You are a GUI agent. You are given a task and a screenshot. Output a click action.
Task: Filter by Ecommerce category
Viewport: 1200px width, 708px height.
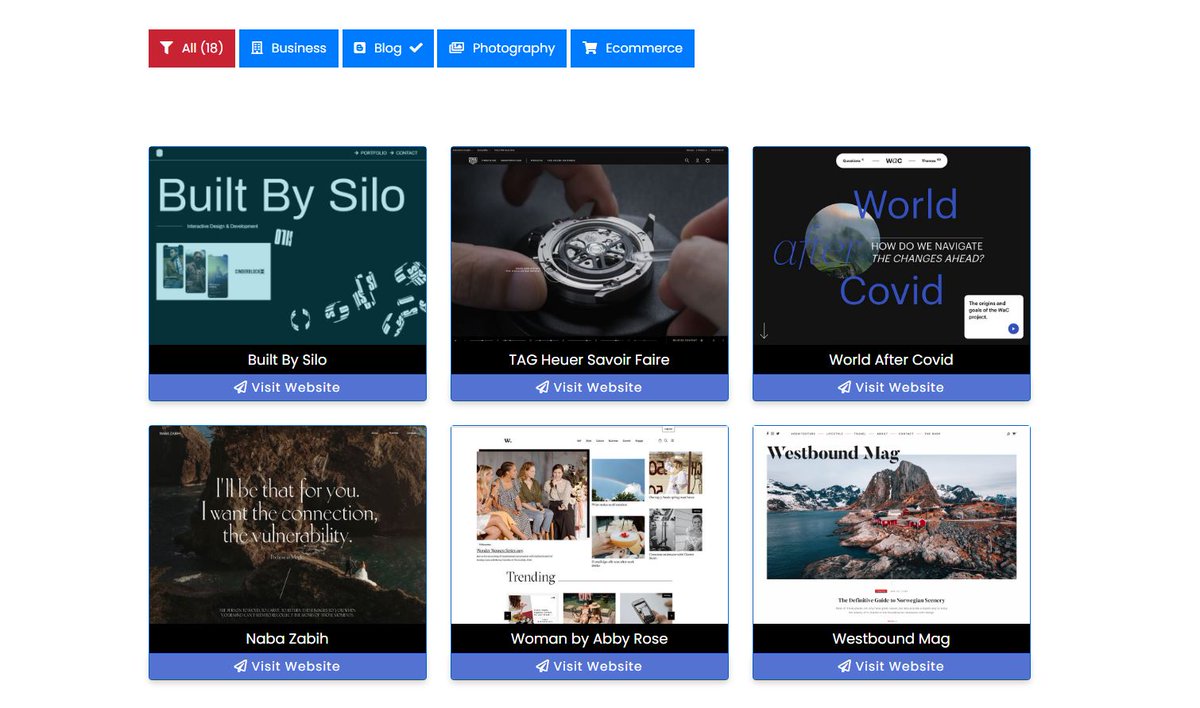632,48
